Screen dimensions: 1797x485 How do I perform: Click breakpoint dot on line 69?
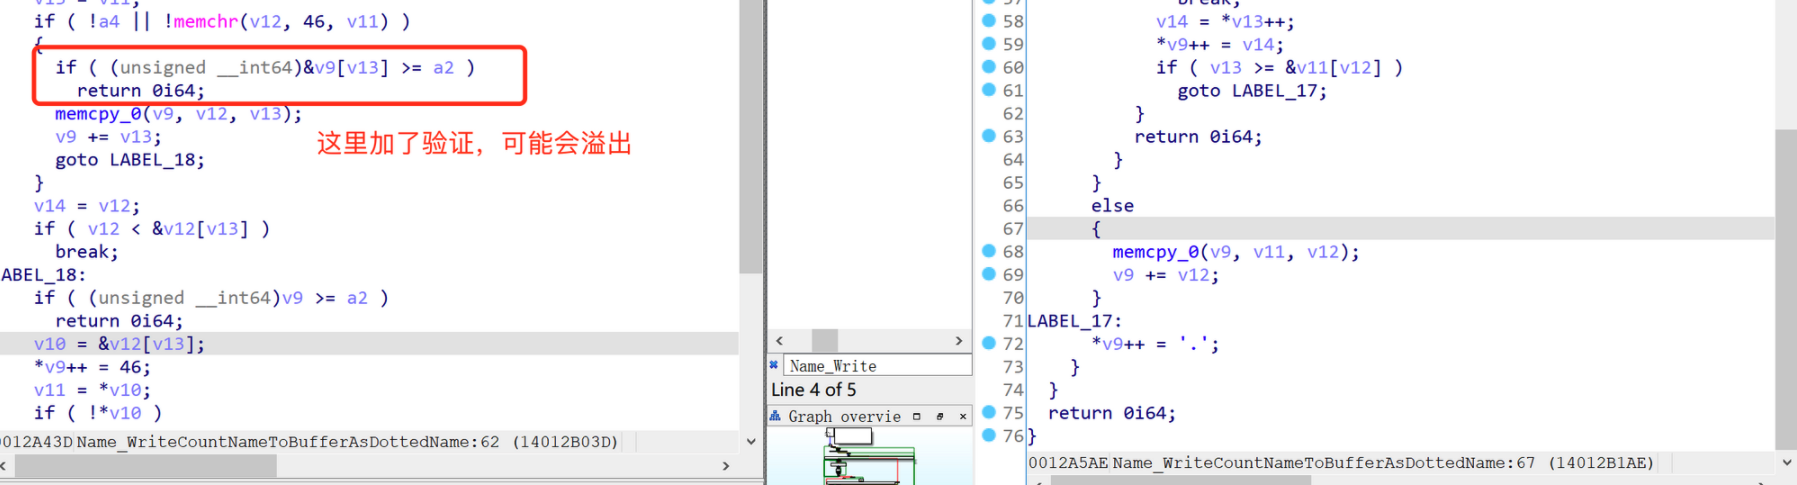(x=988, y=274)
